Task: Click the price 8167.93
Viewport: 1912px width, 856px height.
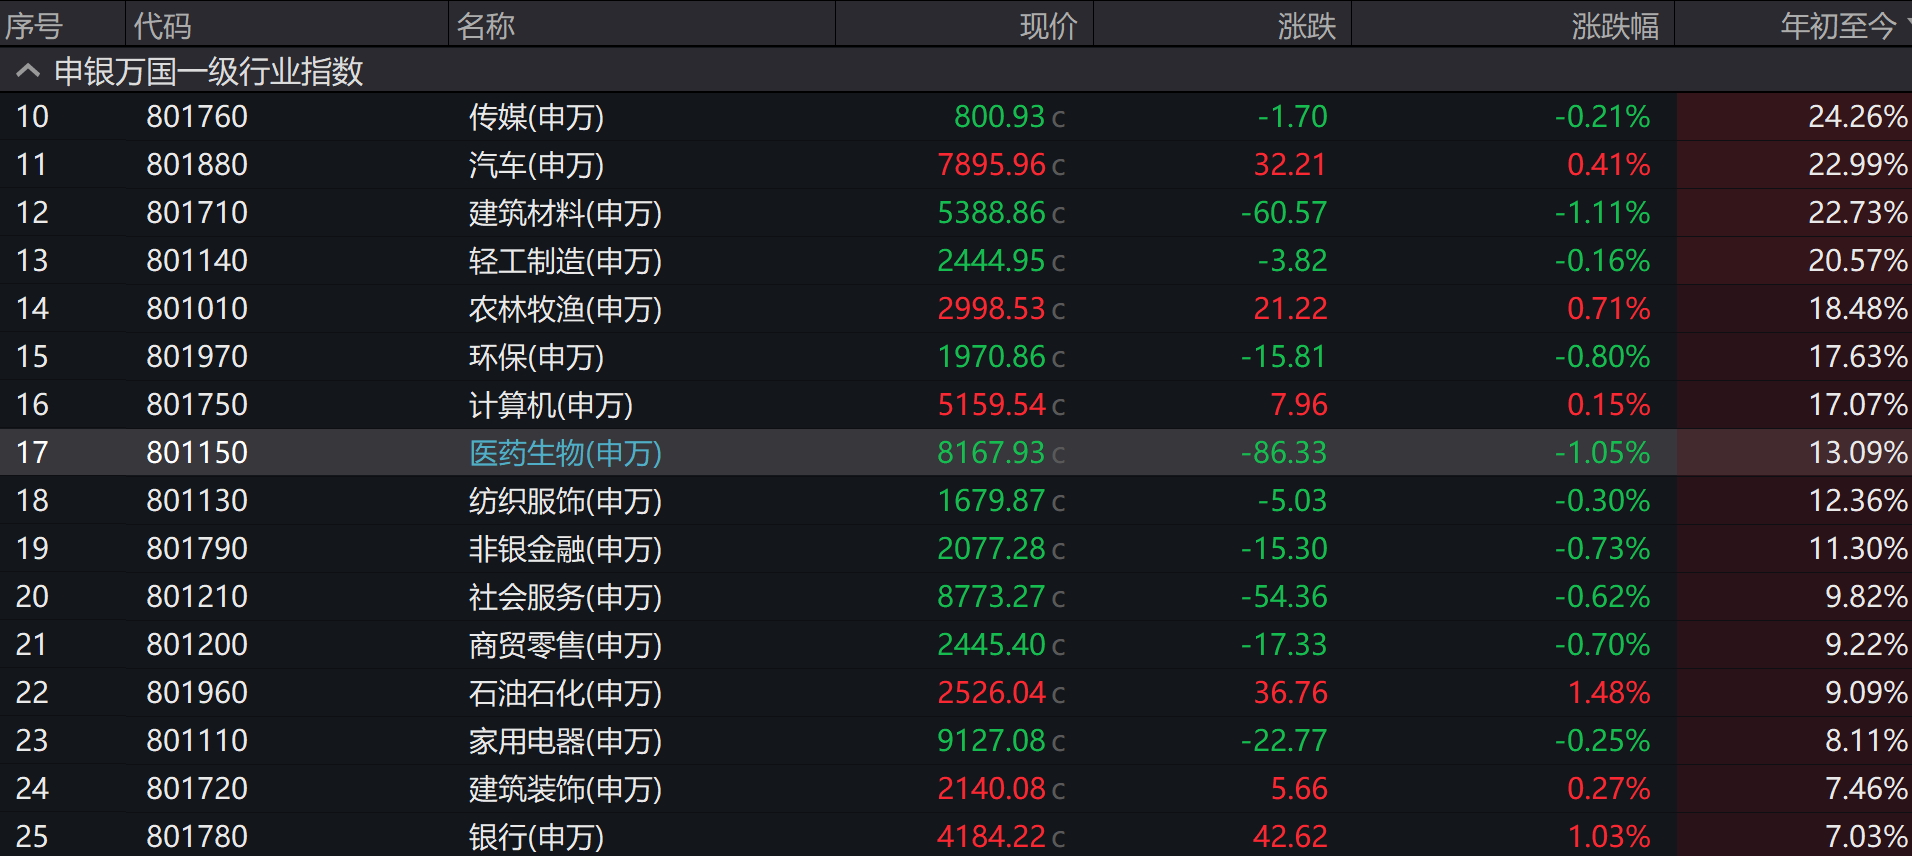Action: click(992, 453)
